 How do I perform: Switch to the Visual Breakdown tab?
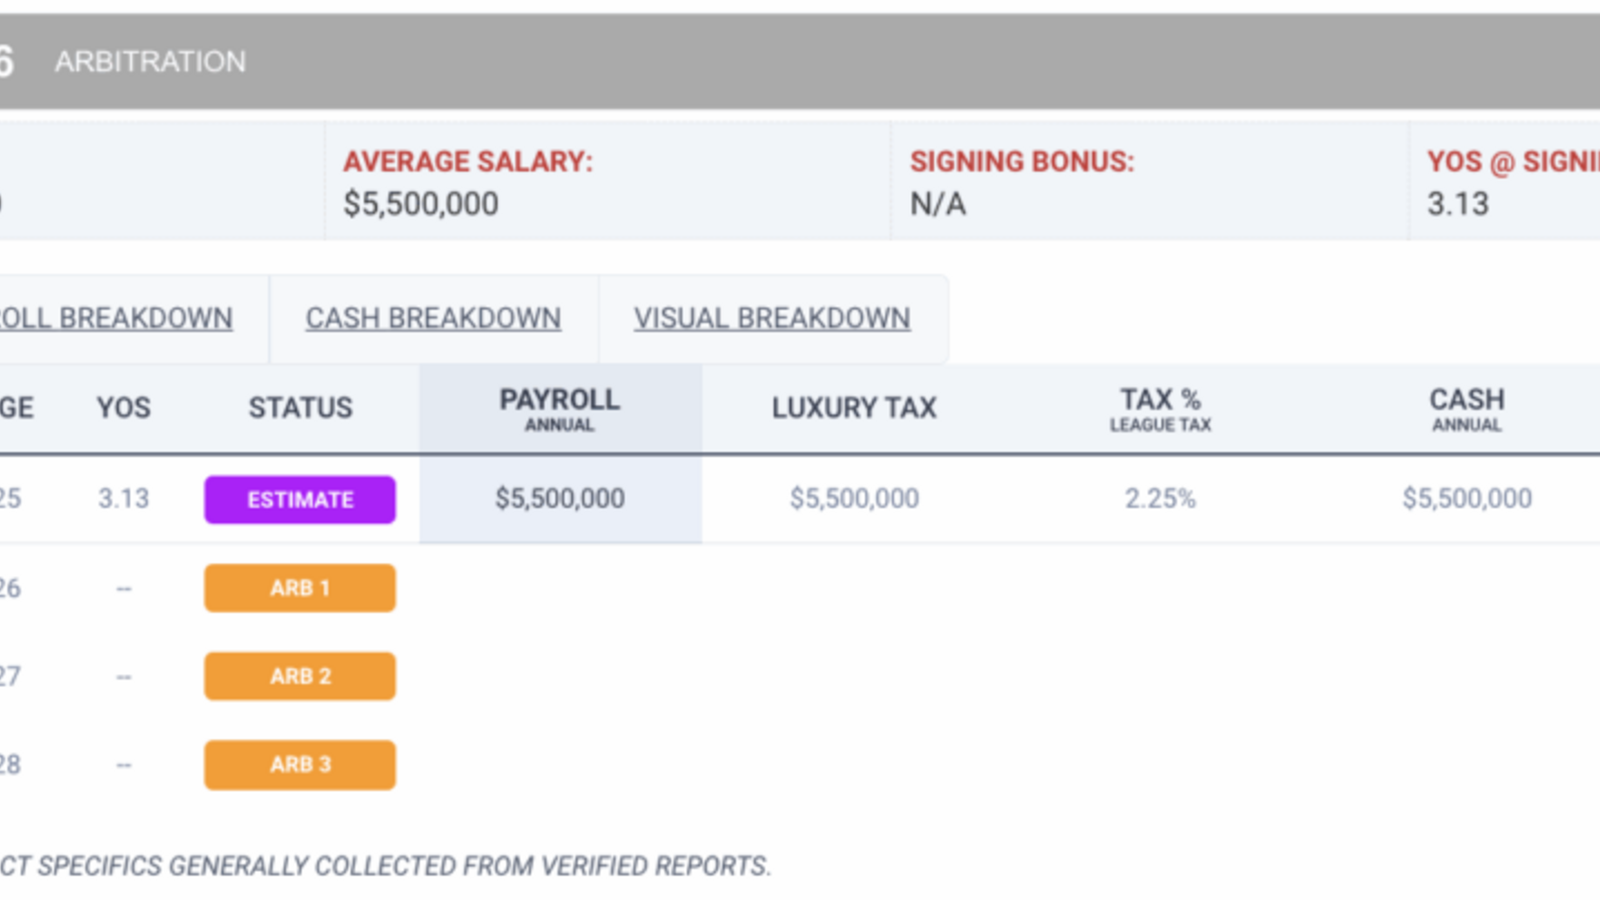click(x=772, y=318)
